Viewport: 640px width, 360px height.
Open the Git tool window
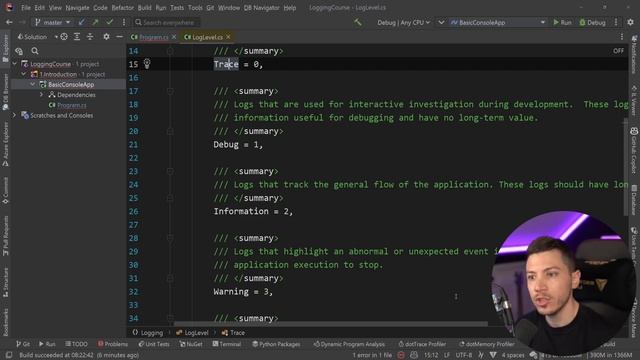coord(23,344)
